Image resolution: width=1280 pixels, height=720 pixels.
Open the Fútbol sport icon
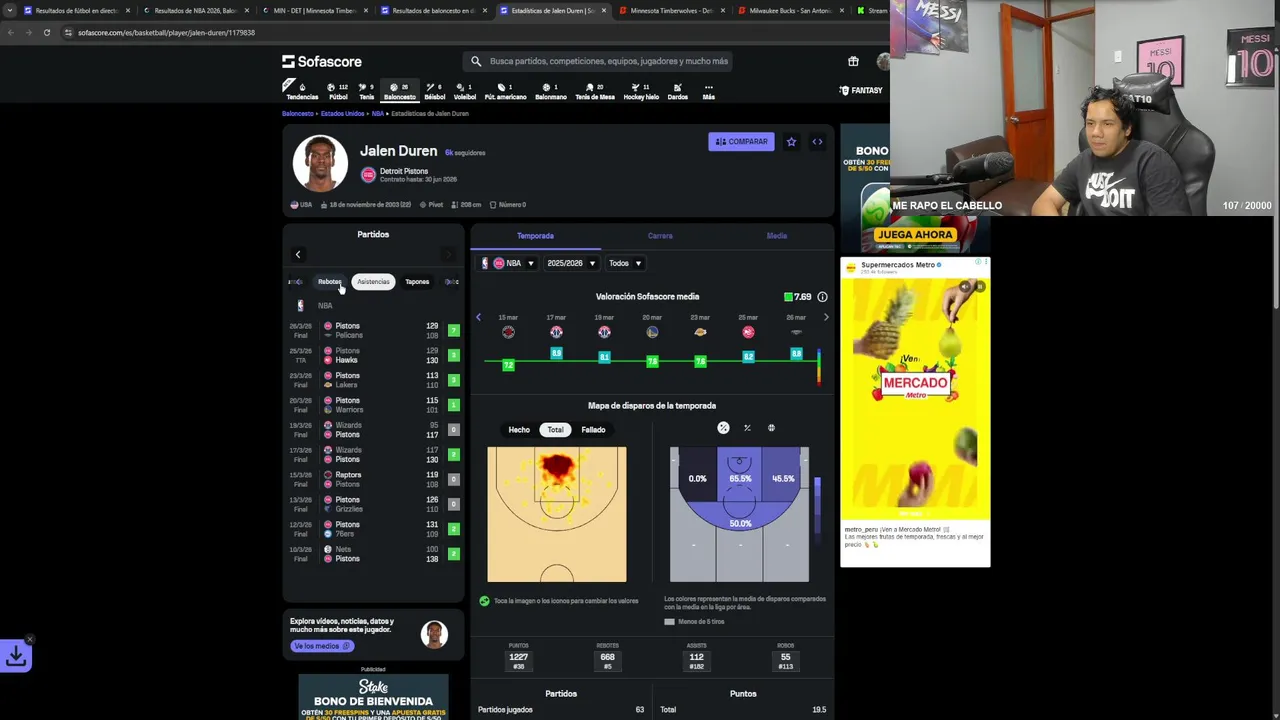point(338,91)
